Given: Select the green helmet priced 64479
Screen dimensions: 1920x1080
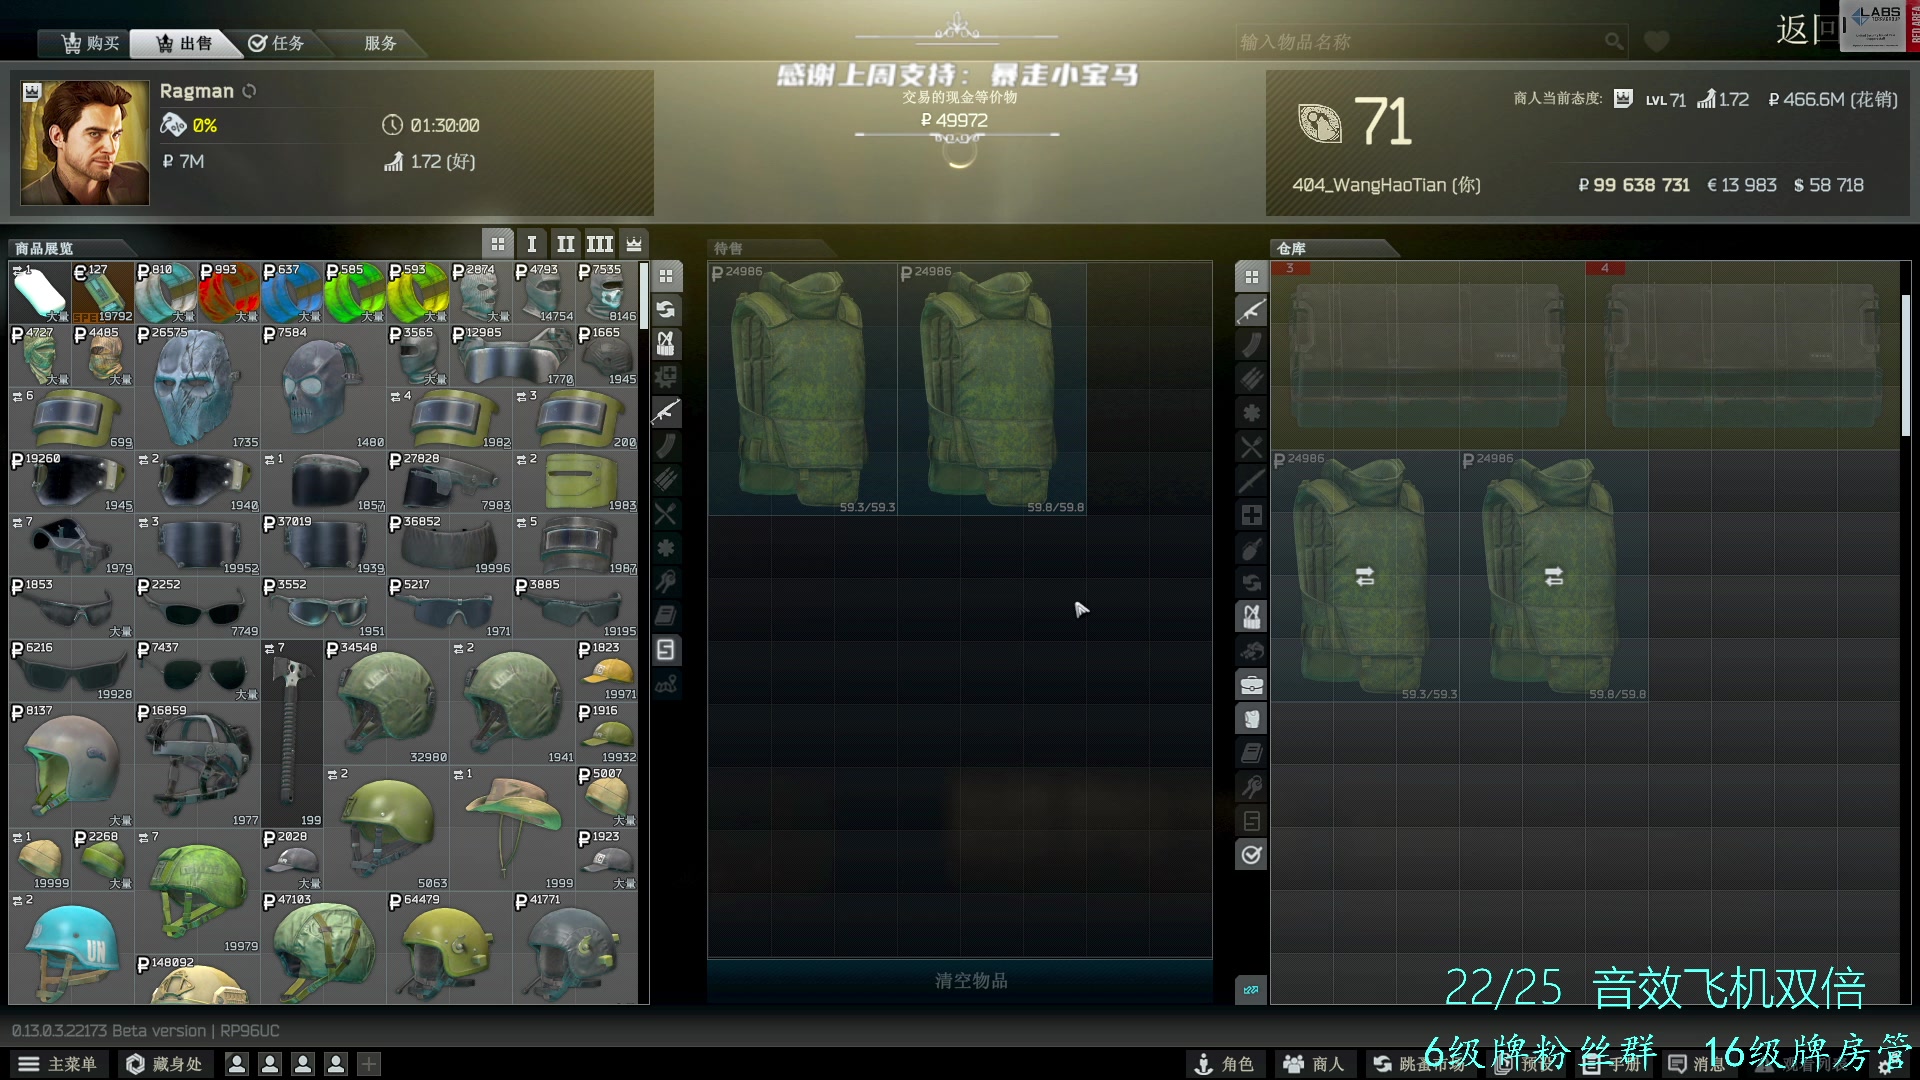Looking at the screenshot, I should pos(449,948).
